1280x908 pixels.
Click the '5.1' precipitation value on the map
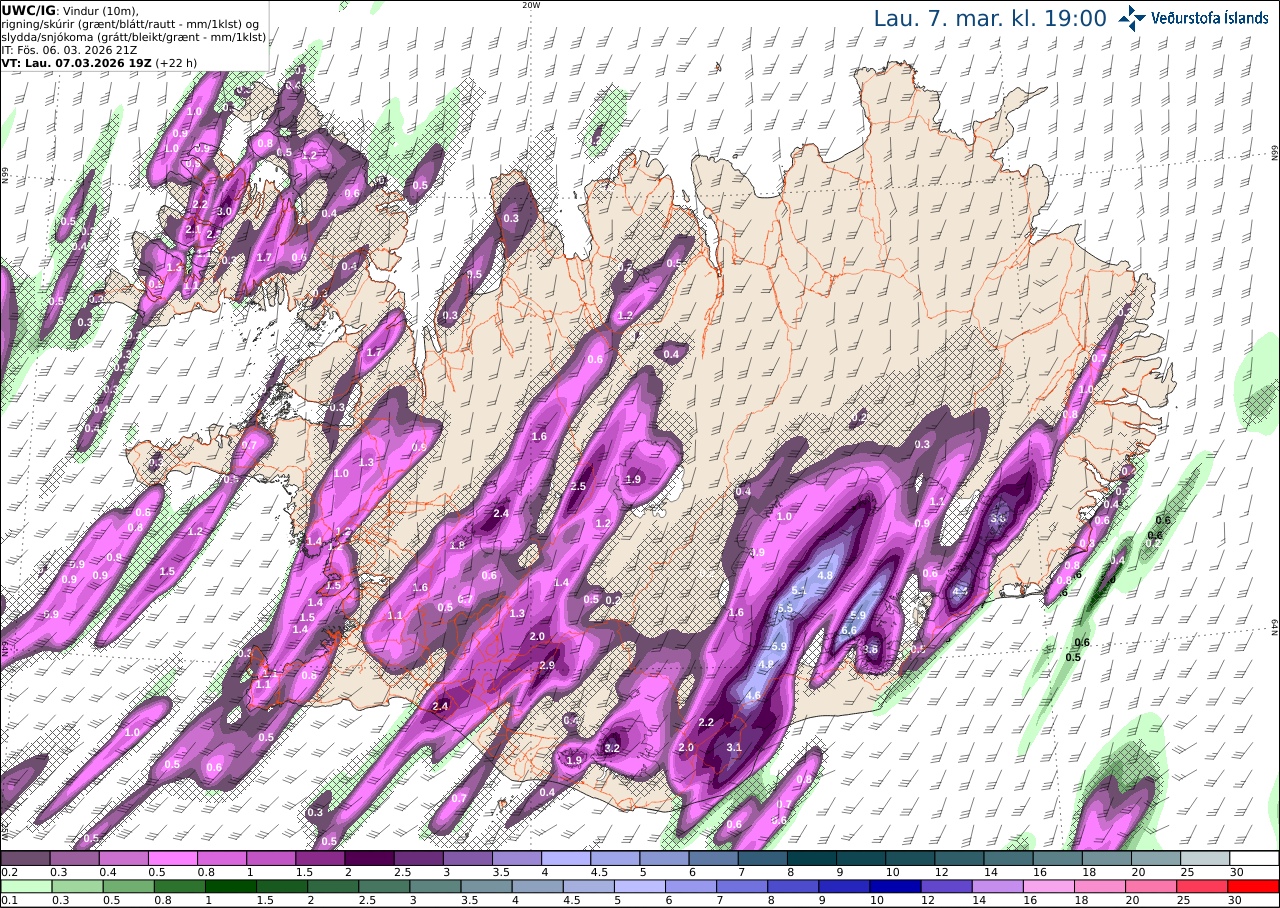click(798, 592)
